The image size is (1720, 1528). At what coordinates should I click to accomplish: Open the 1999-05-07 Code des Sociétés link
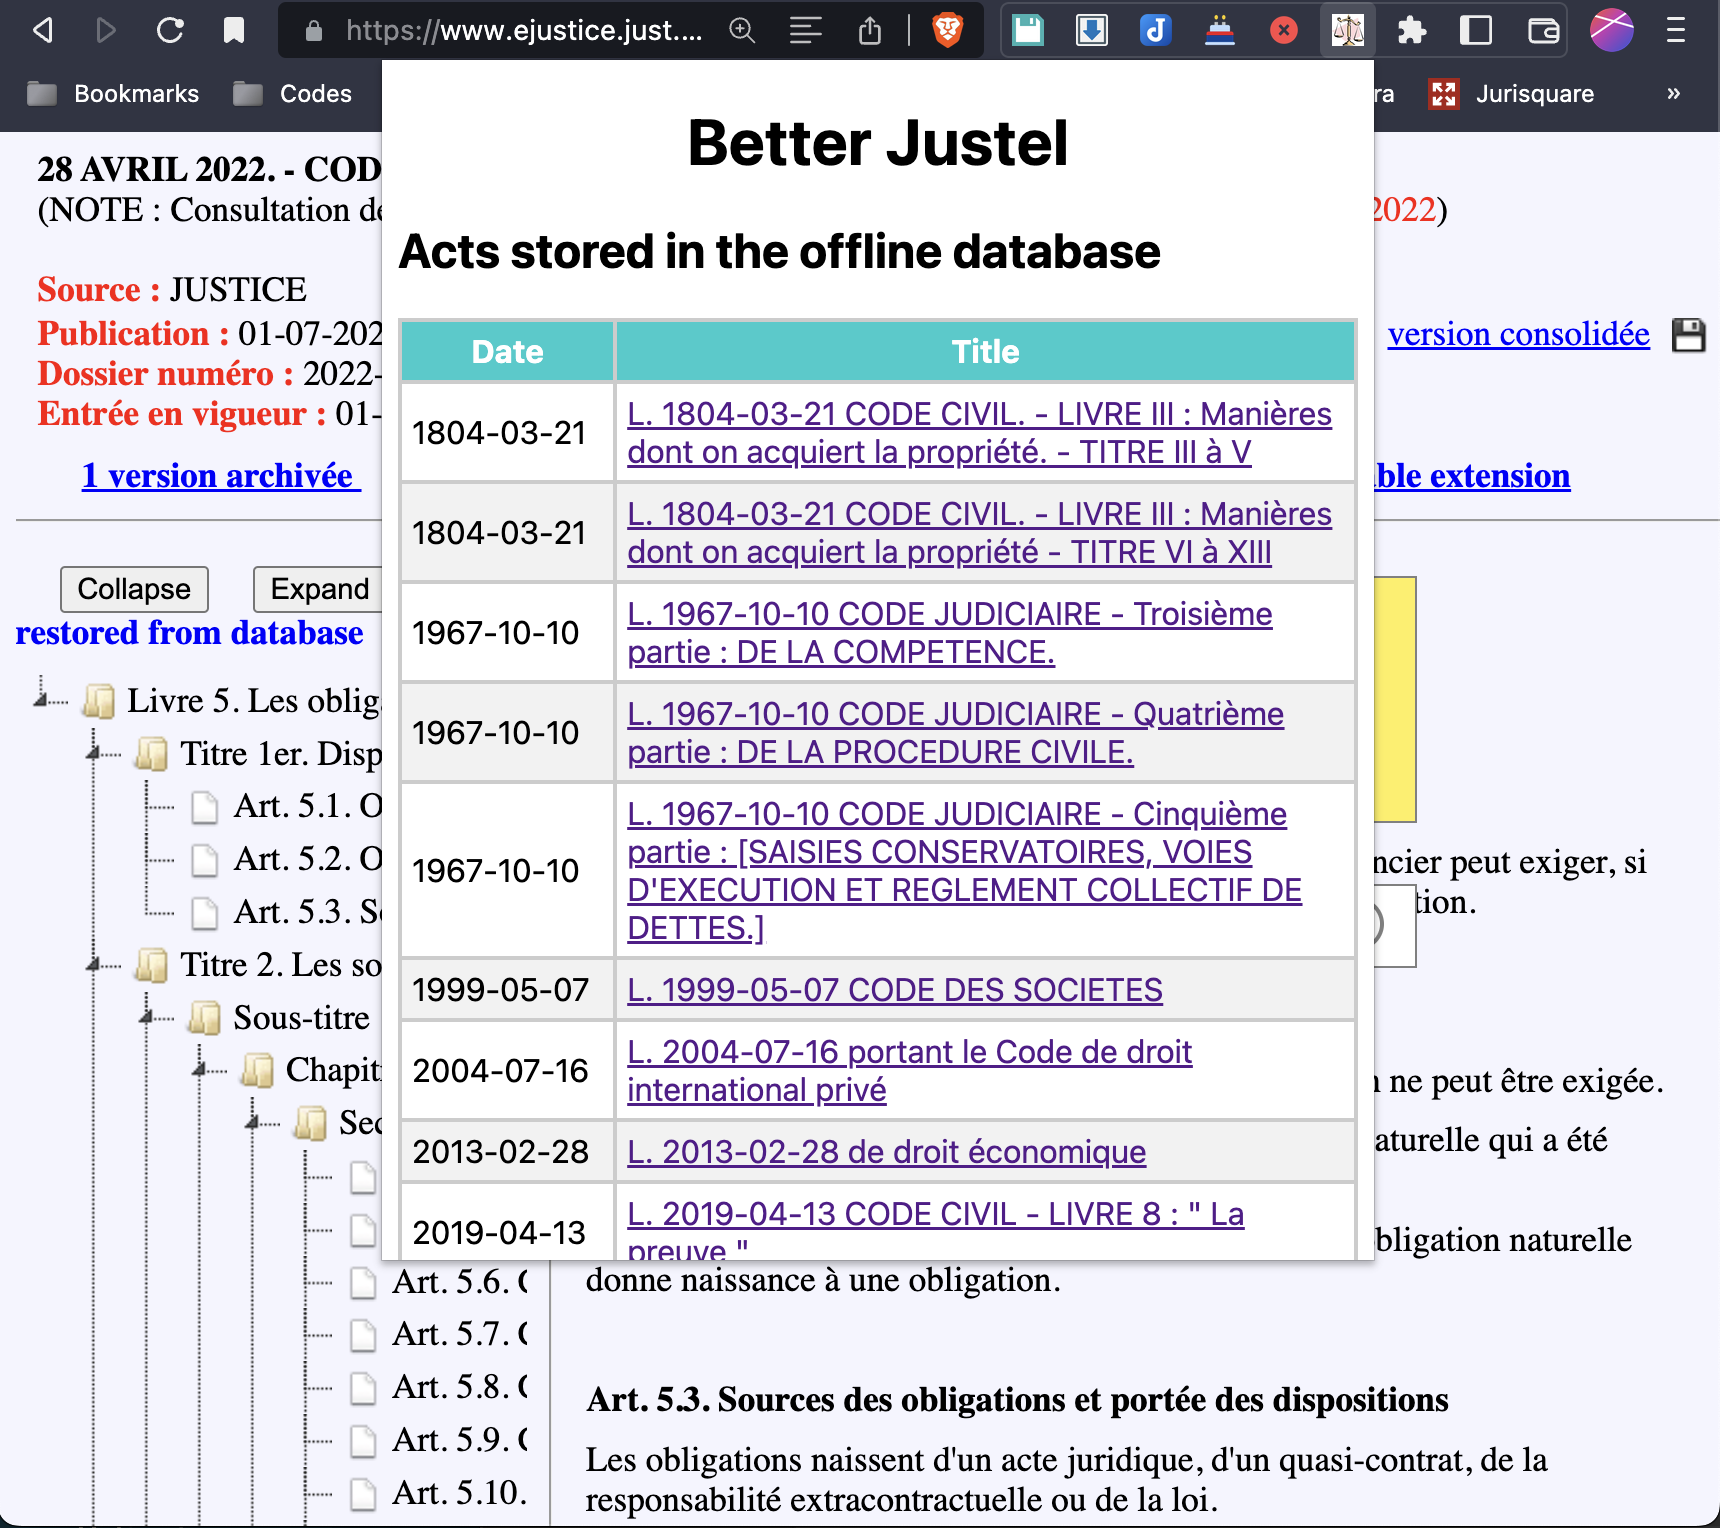pos(894,990)
